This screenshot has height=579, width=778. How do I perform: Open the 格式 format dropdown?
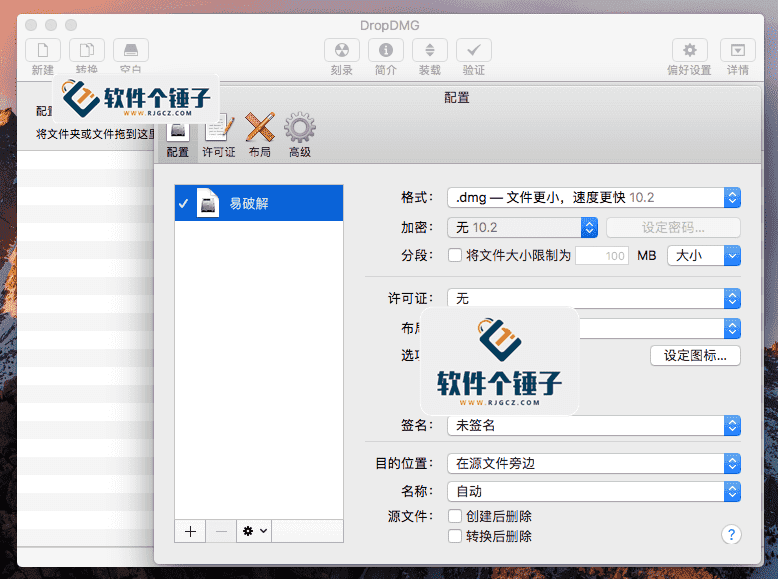[594, 197]
